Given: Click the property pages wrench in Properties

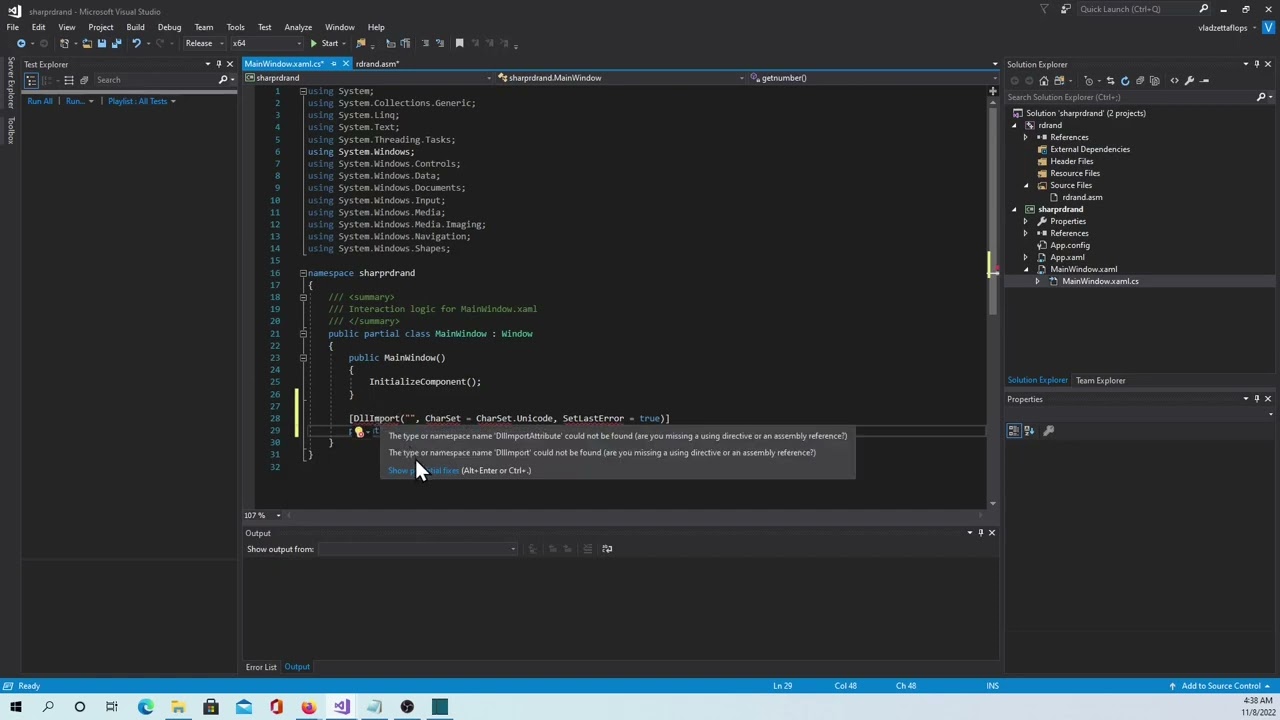Looking at the screenshot, I should [x=1049, y=431].
